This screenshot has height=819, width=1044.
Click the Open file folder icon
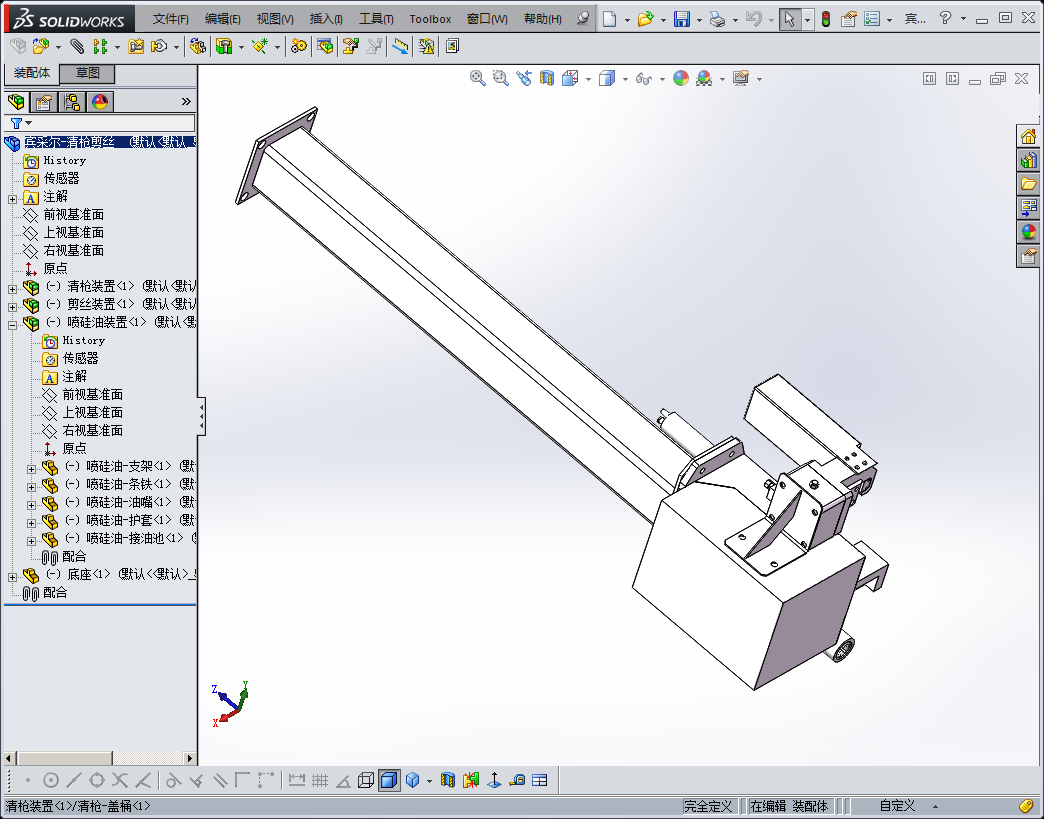[x=645, y=19]
